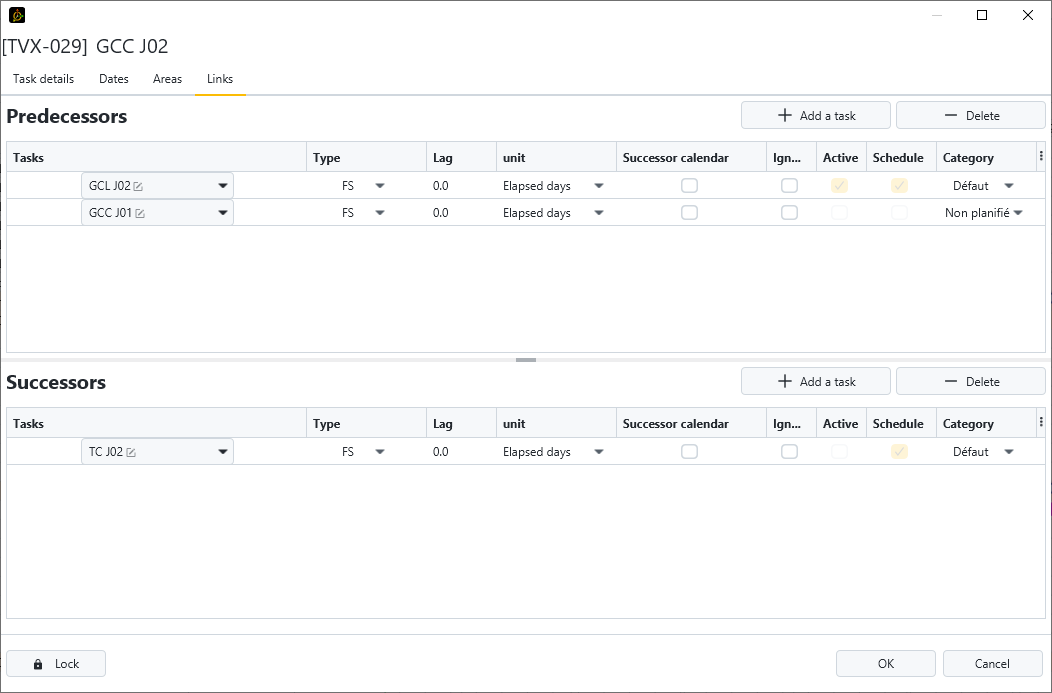1052x693 pixels.
Task: Confirm changes with the OK button
Action: pos(885,664)
